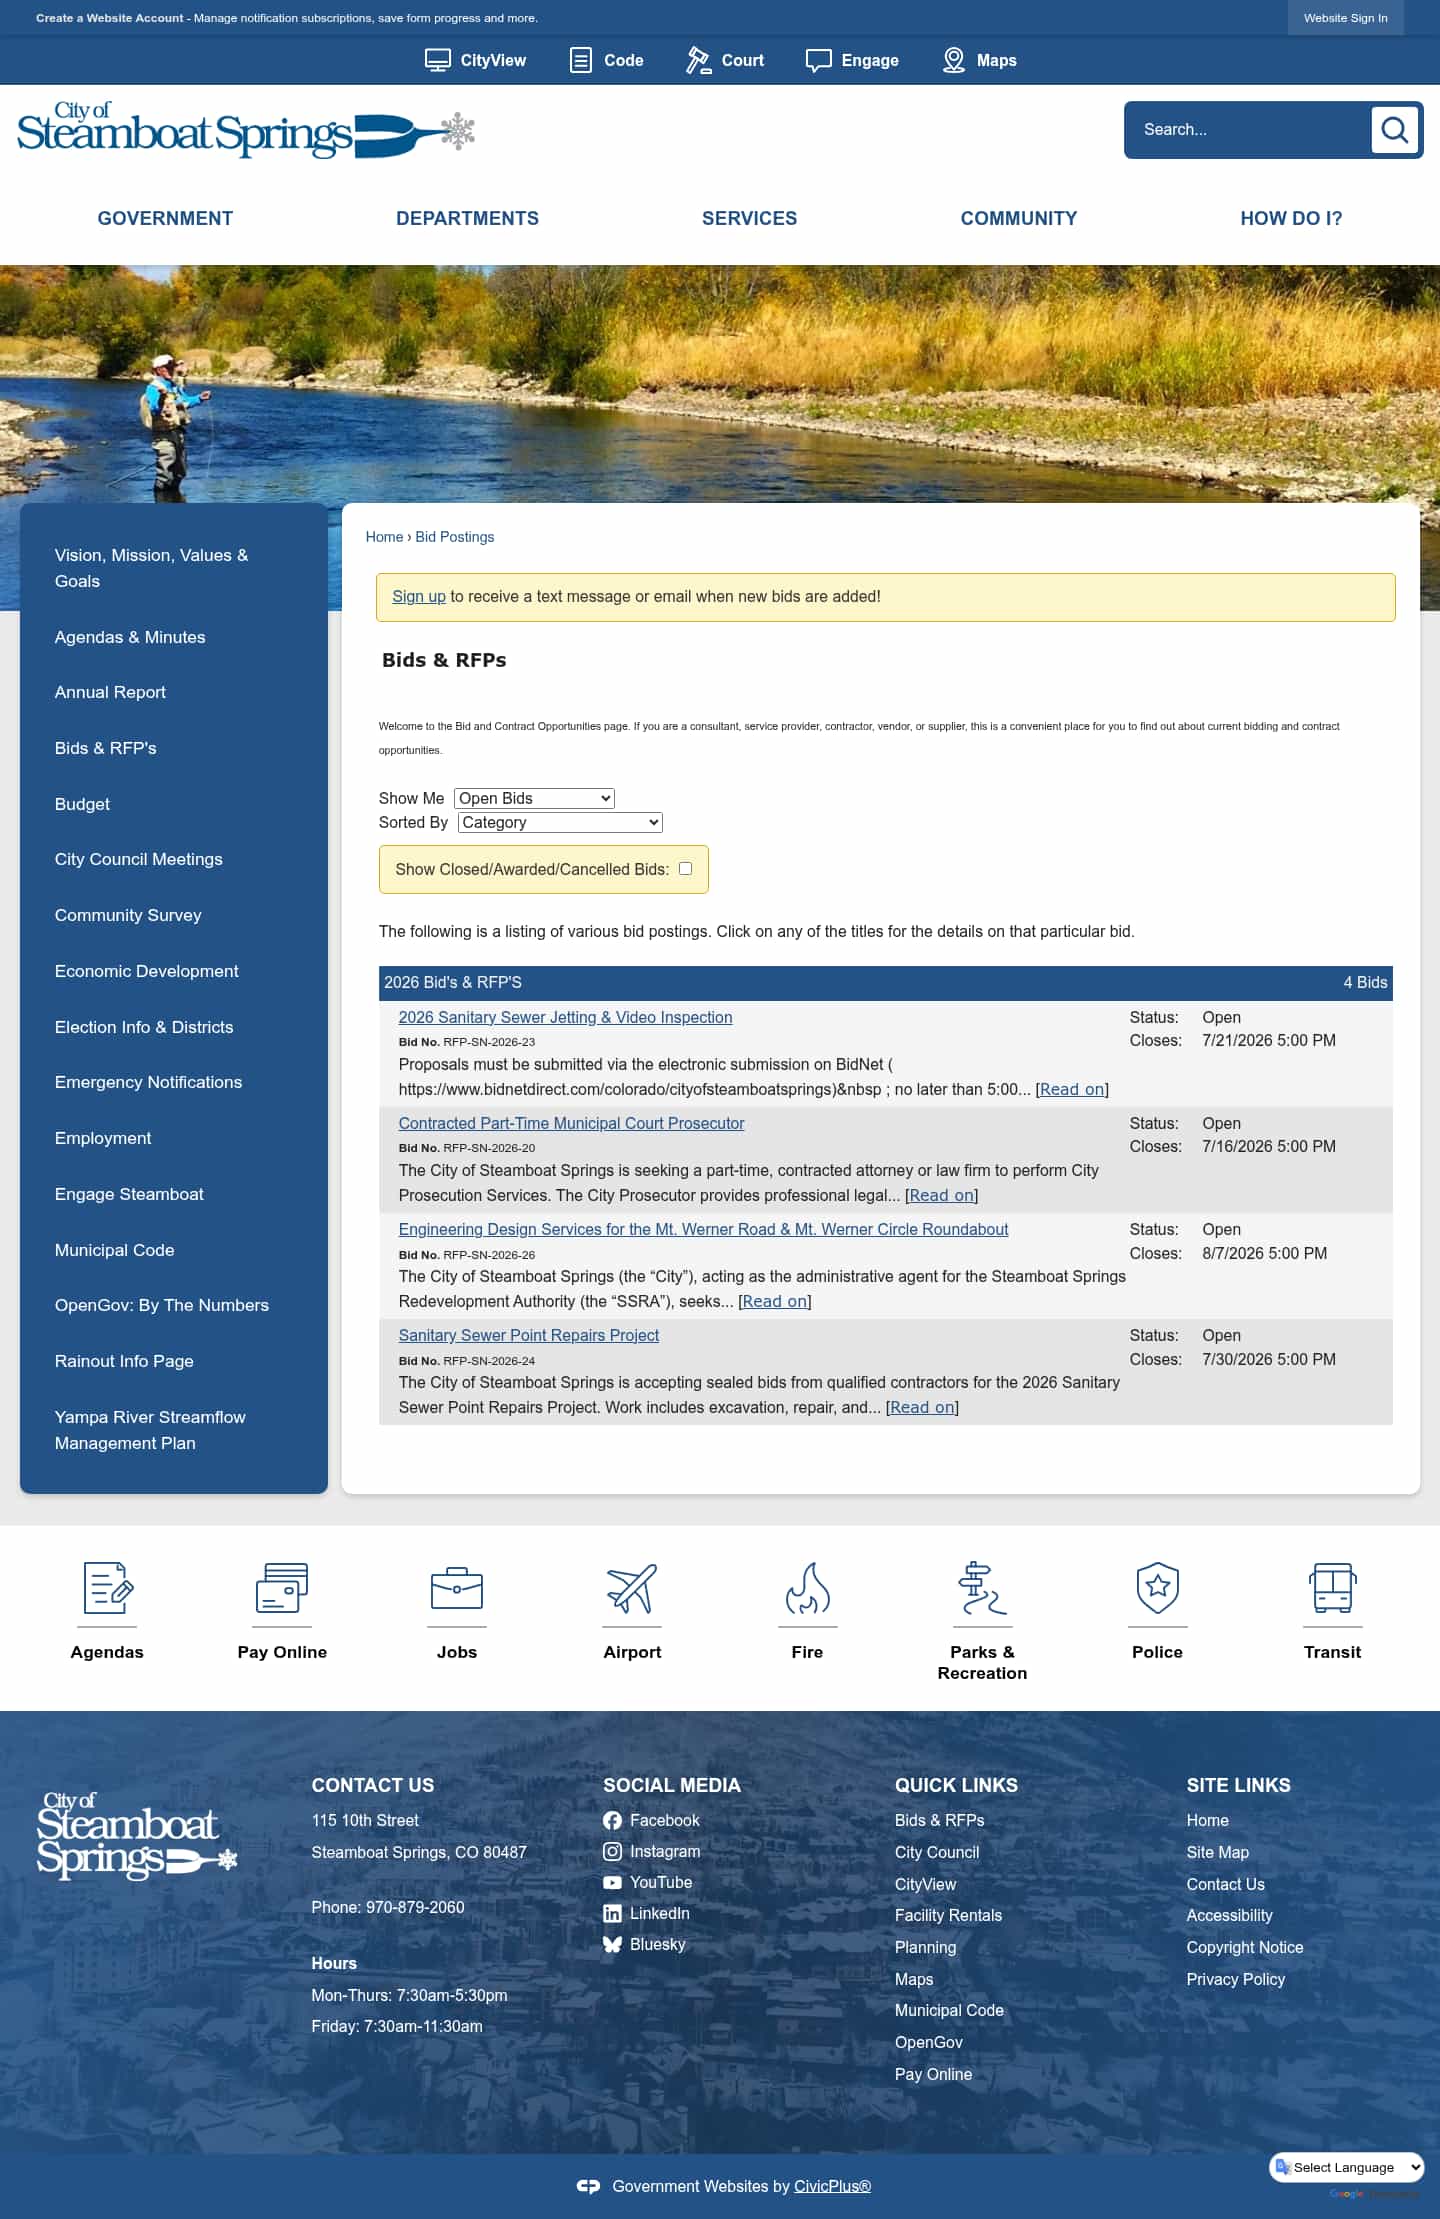Open the Transit bus icon
Screen dimensions: 1440x2219
(1332, 1588)
